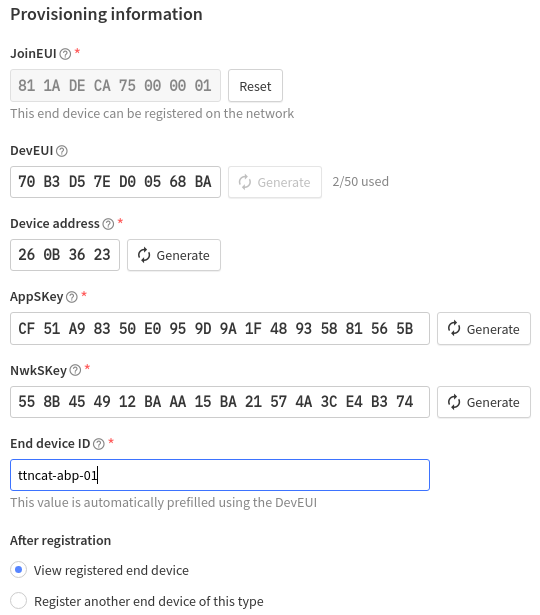Focus the End device ID text field
Viewport: 540px width, 615px height.
[220, 475]
